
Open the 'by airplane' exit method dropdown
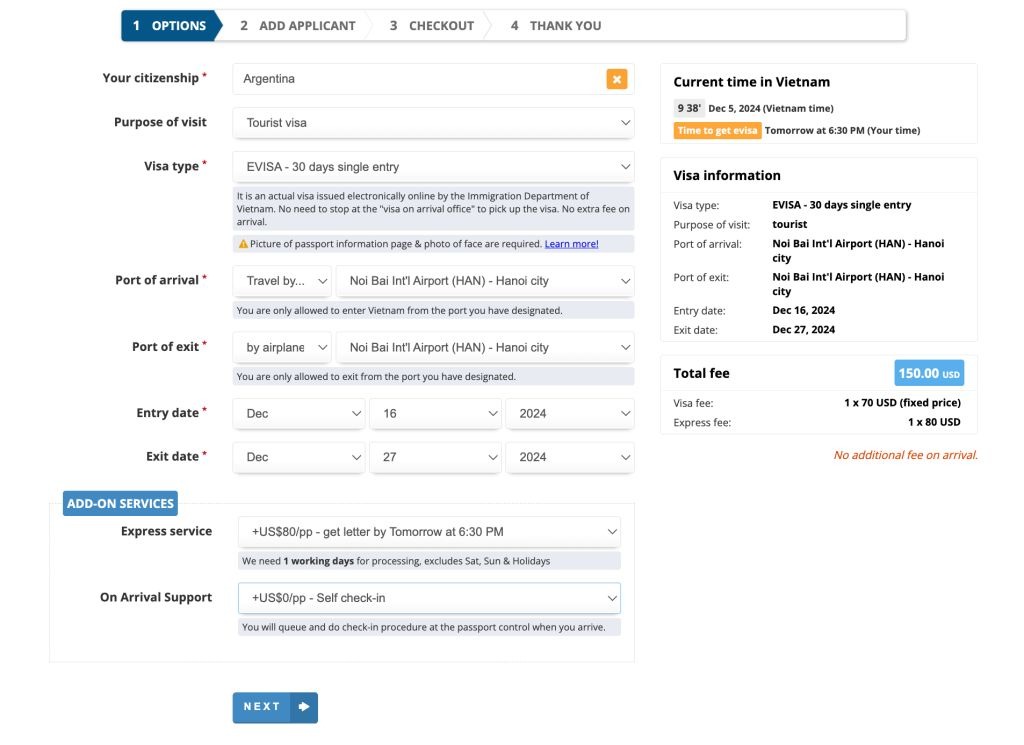click(282, 348)
